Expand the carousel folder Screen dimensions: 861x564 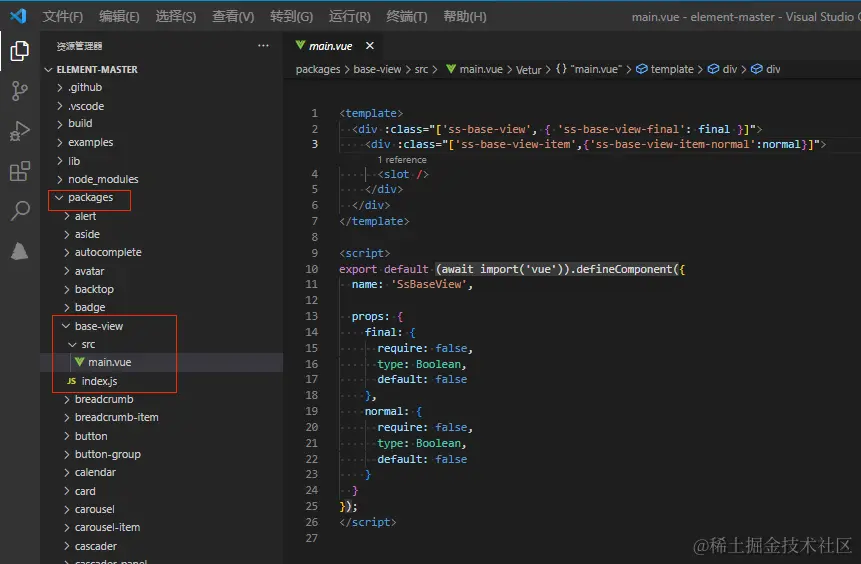[161, 509]
